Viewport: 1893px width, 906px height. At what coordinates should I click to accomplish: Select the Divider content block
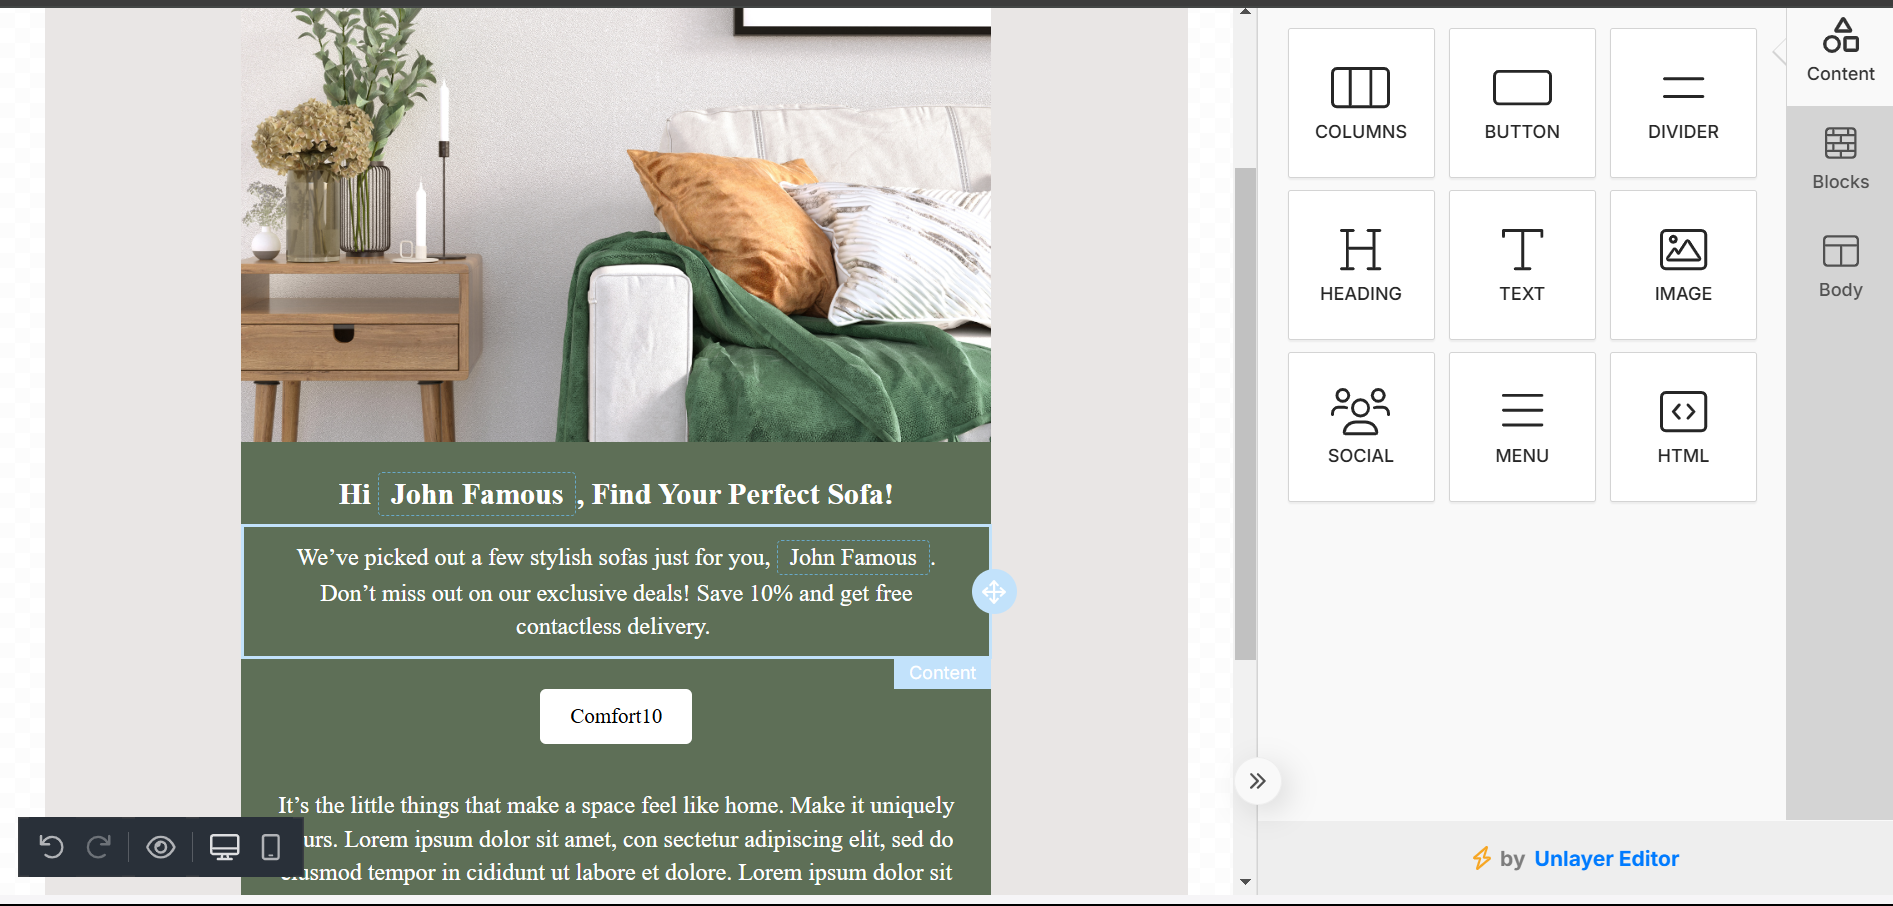(1683, 103)
